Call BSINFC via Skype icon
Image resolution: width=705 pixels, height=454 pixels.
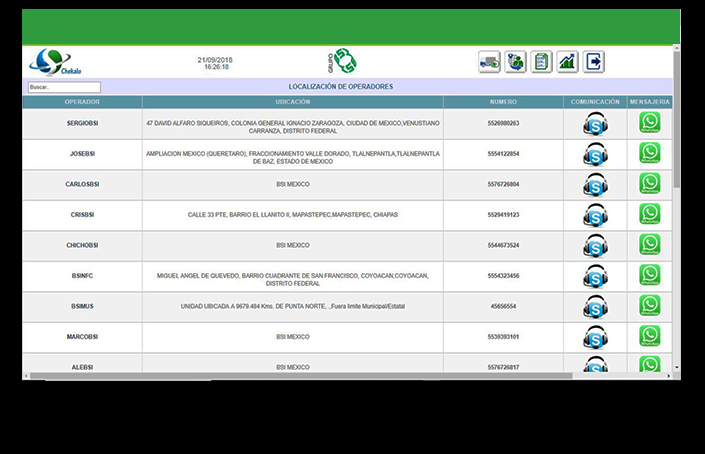(x=595, y=276)
